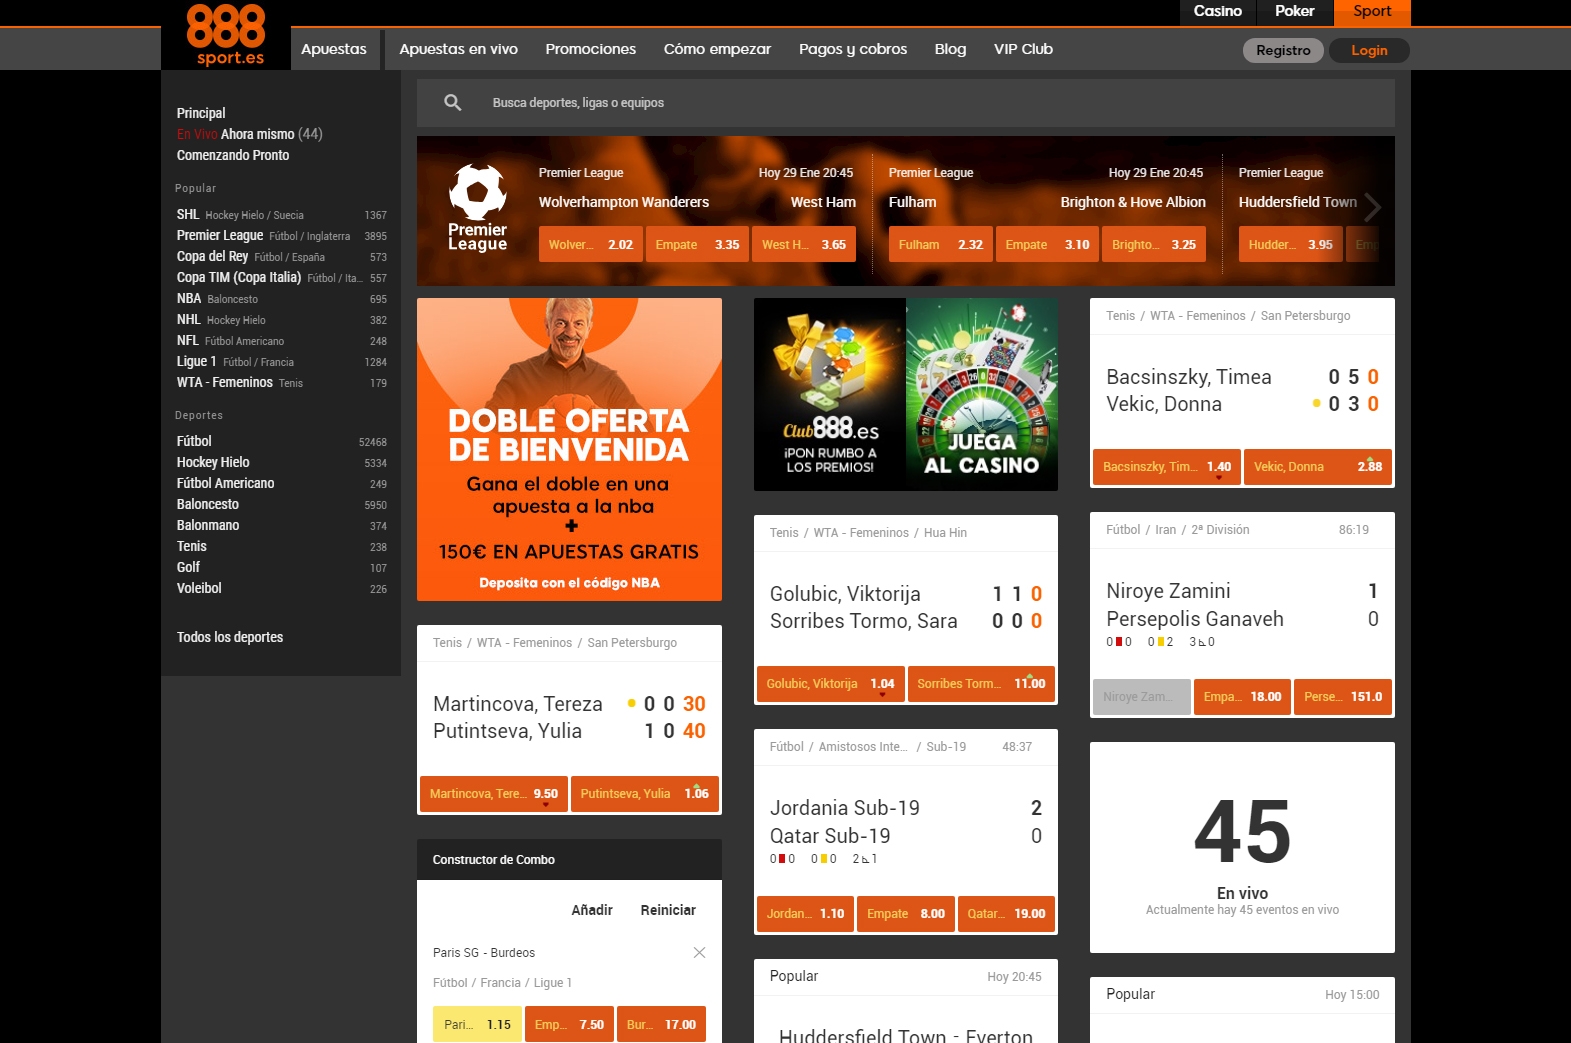Screen dimensions: 1571x1043
Task: Open Pagos y cobros
Action: (x=853, y=49)
